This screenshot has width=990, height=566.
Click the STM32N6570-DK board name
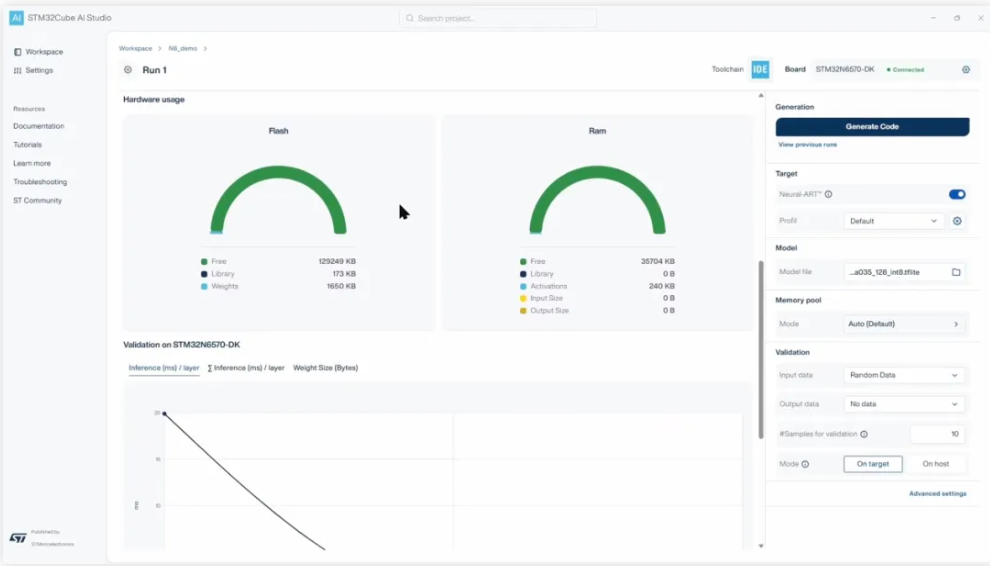(845, 69)
